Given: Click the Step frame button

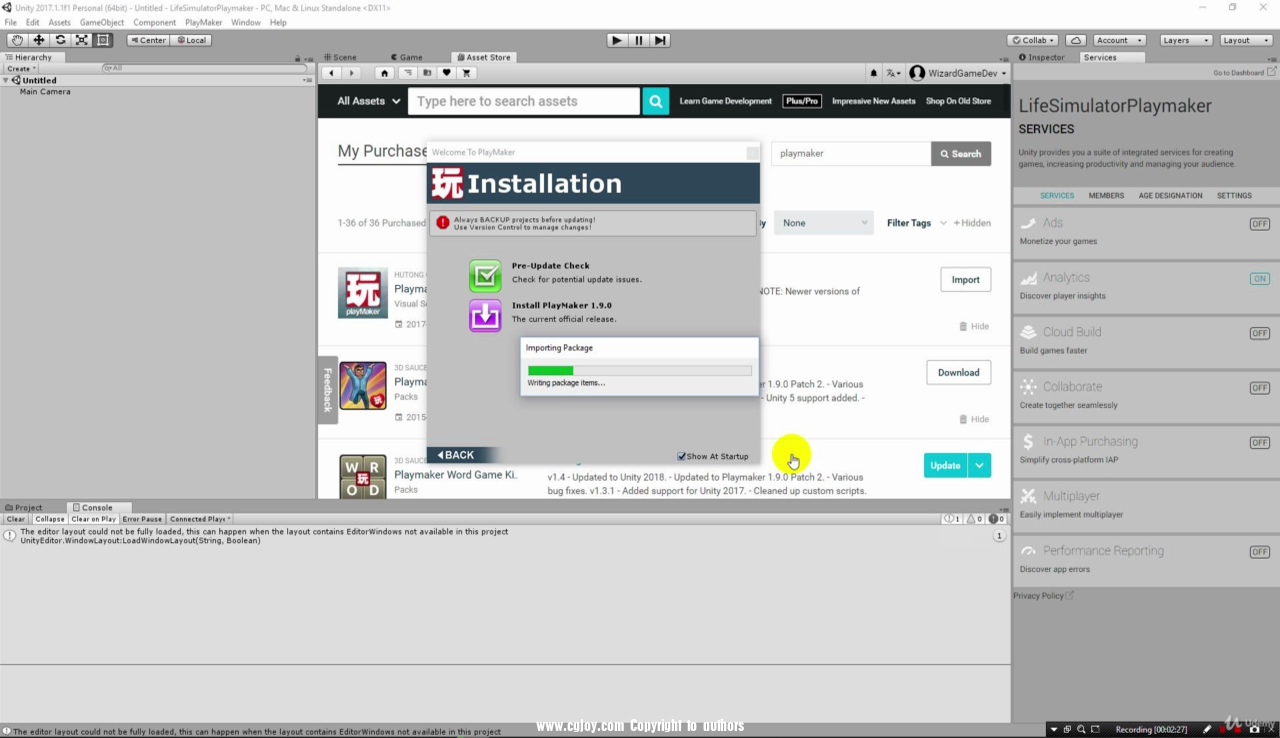Looking at the screenshot, I should pos(660,40).
